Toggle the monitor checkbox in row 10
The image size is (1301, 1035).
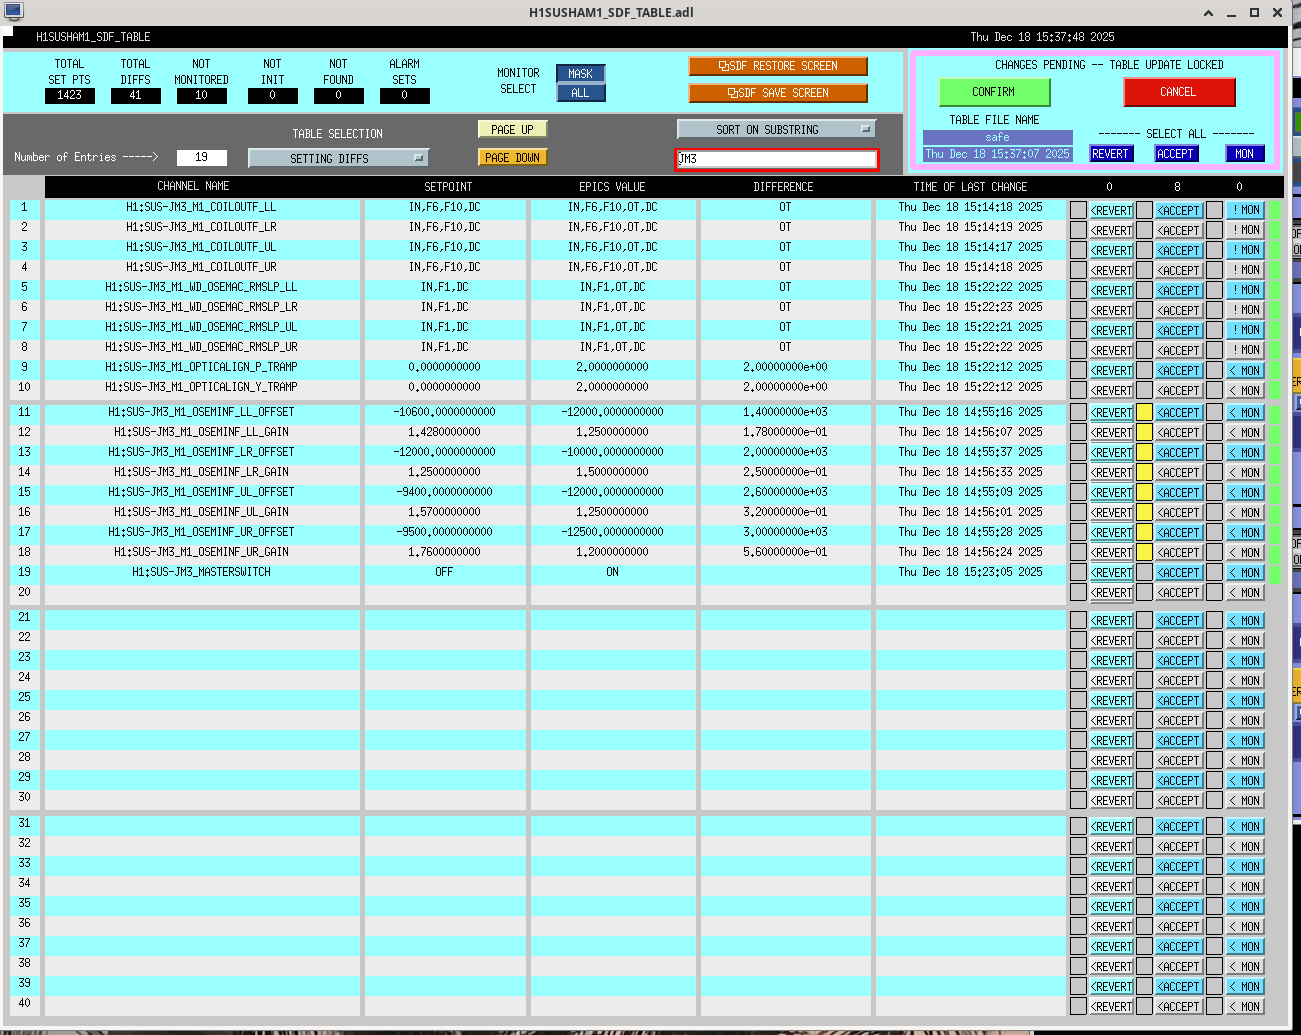click(x=1214, y=390)
